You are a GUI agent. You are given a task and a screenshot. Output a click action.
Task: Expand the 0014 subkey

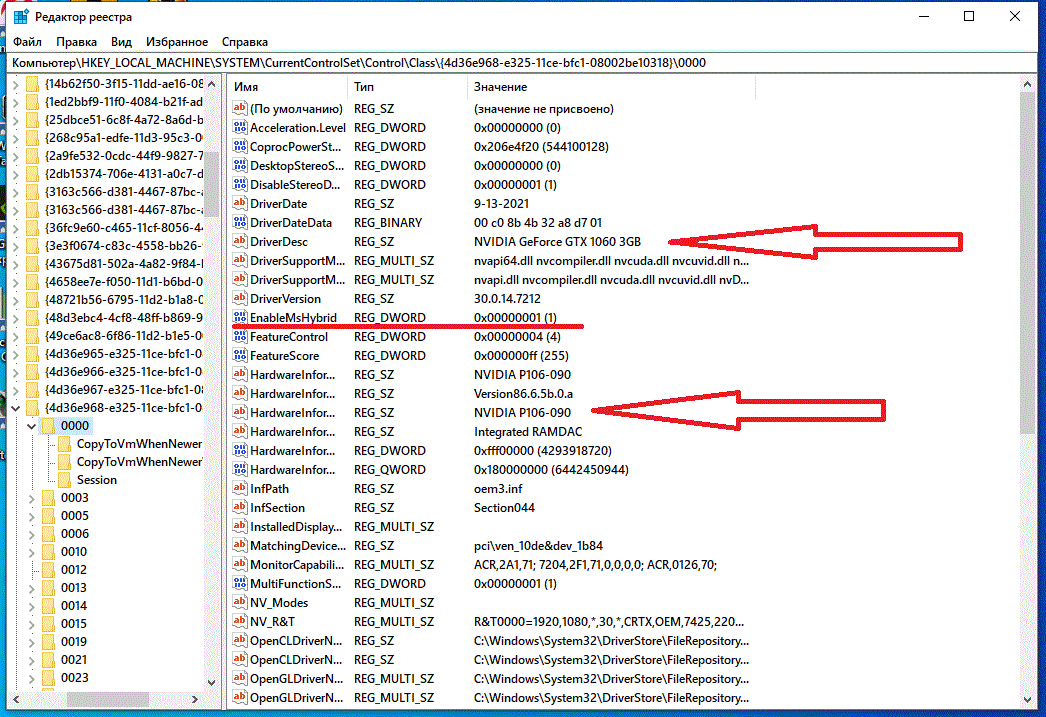[31, 606]
